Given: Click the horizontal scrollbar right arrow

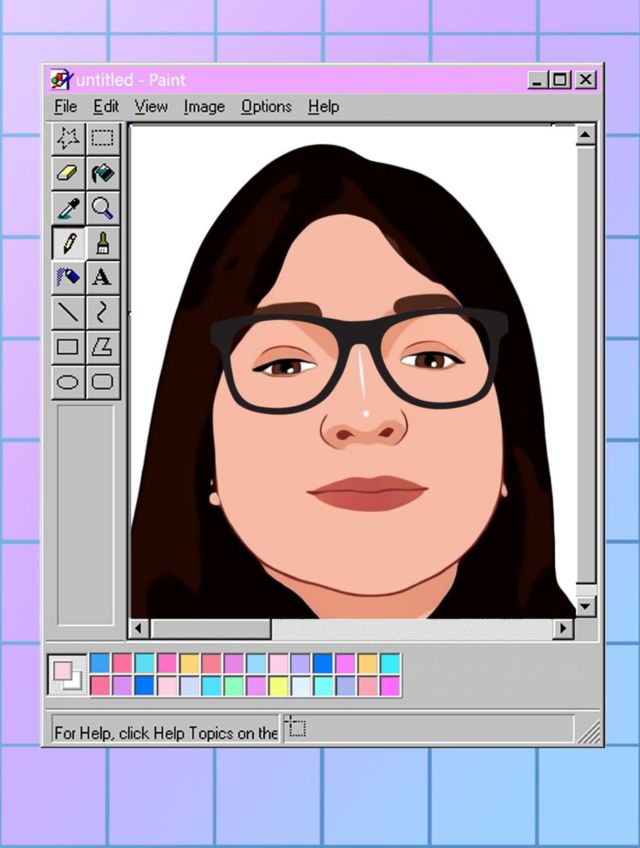Looking at the screenshot, I should (x=563, y=629).
